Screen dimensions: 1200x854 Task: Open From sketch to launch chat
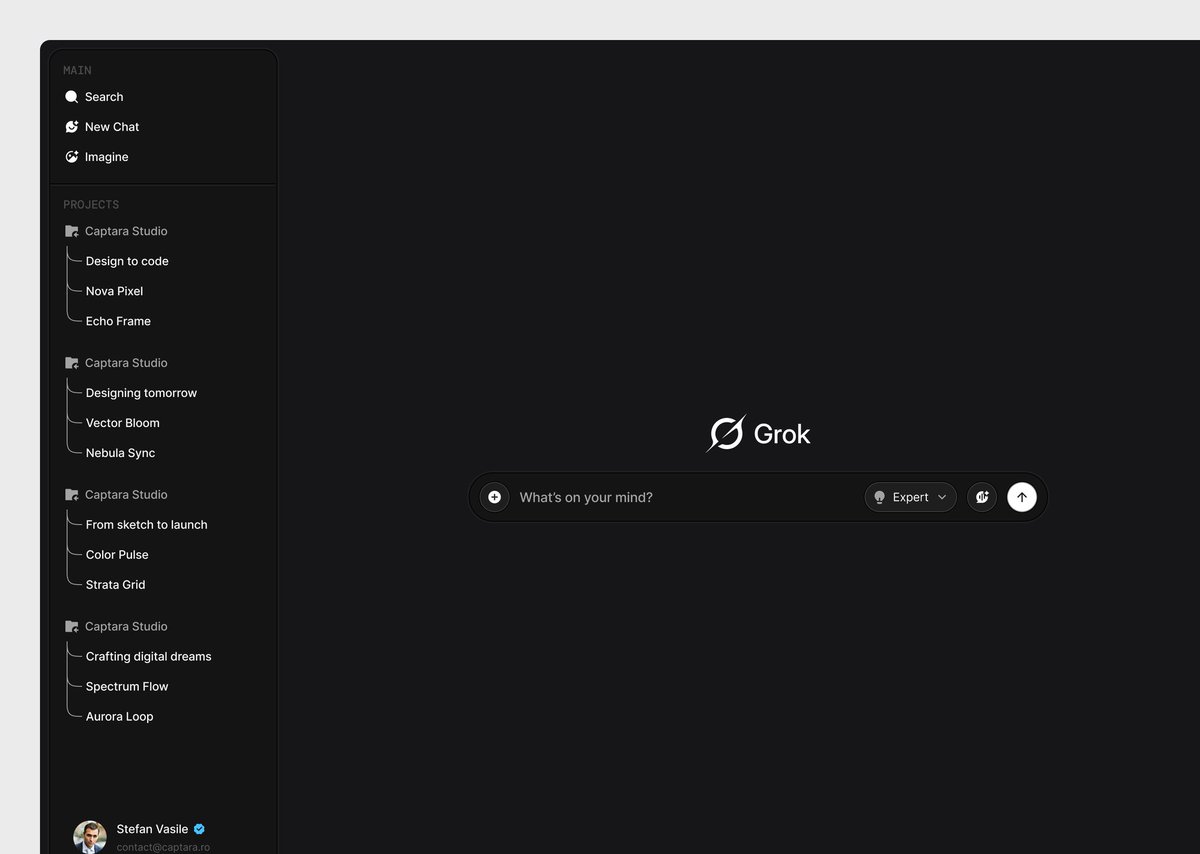[146, 525]
